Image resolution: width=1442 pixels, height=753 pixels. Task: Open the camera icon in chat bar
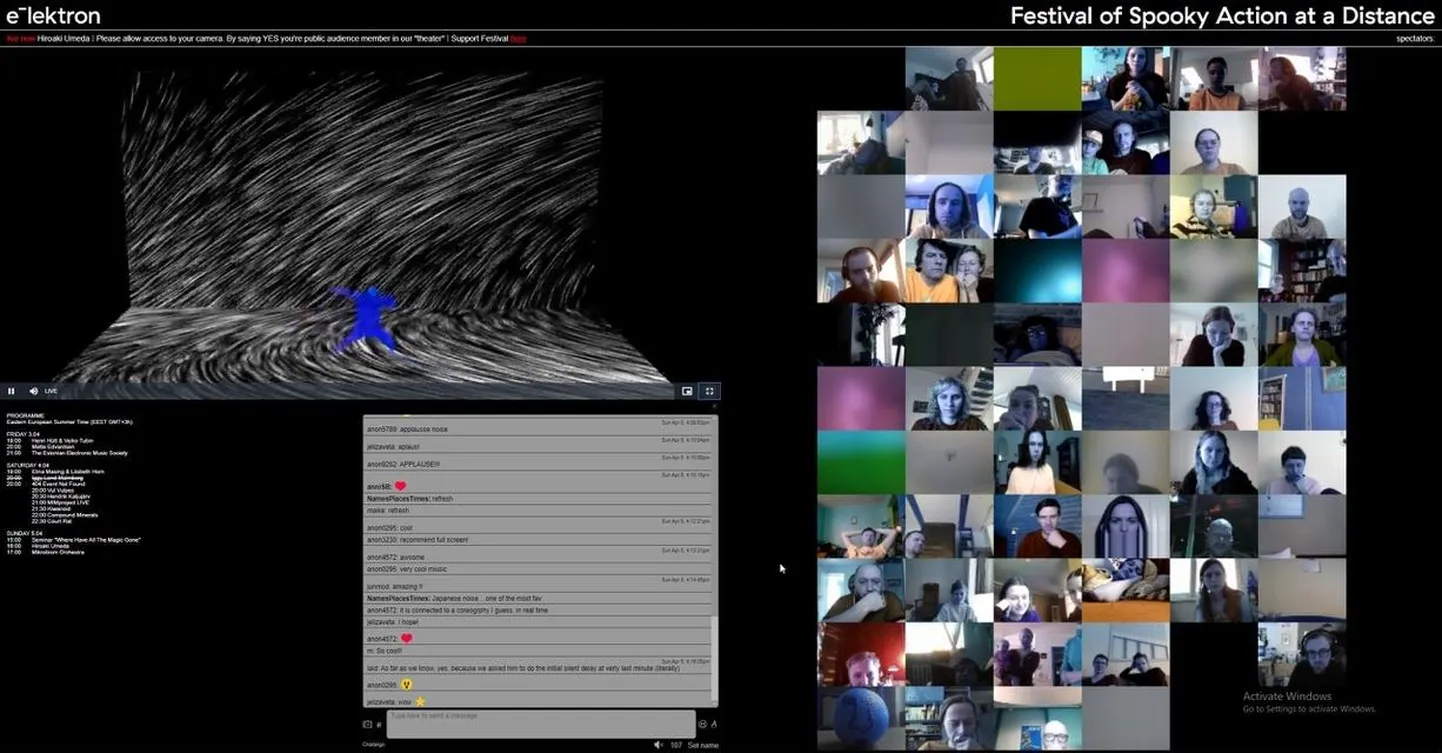click(367, 724)
